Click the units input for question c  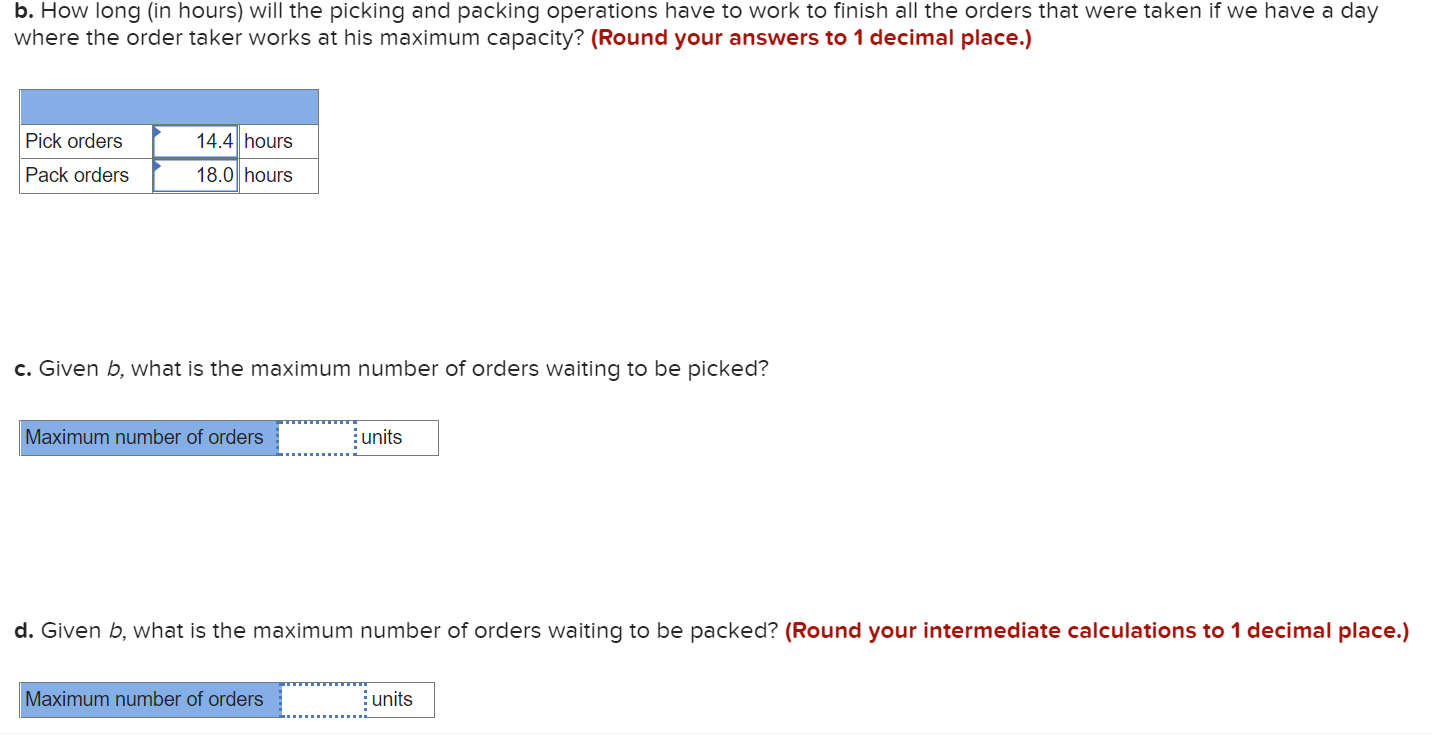point(317,437)
